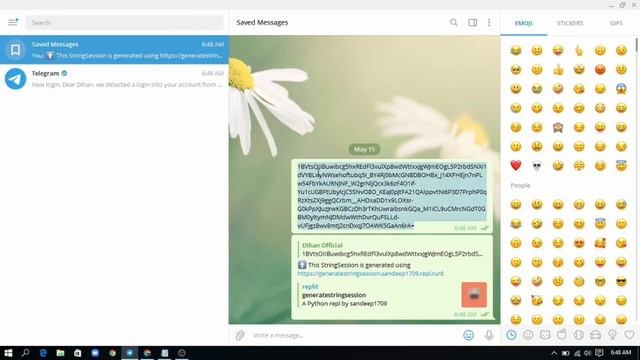The image size is (640, 360).
Task: Switch to the GIFS tab
Action: pyautogui.click(x=616, y=23)
